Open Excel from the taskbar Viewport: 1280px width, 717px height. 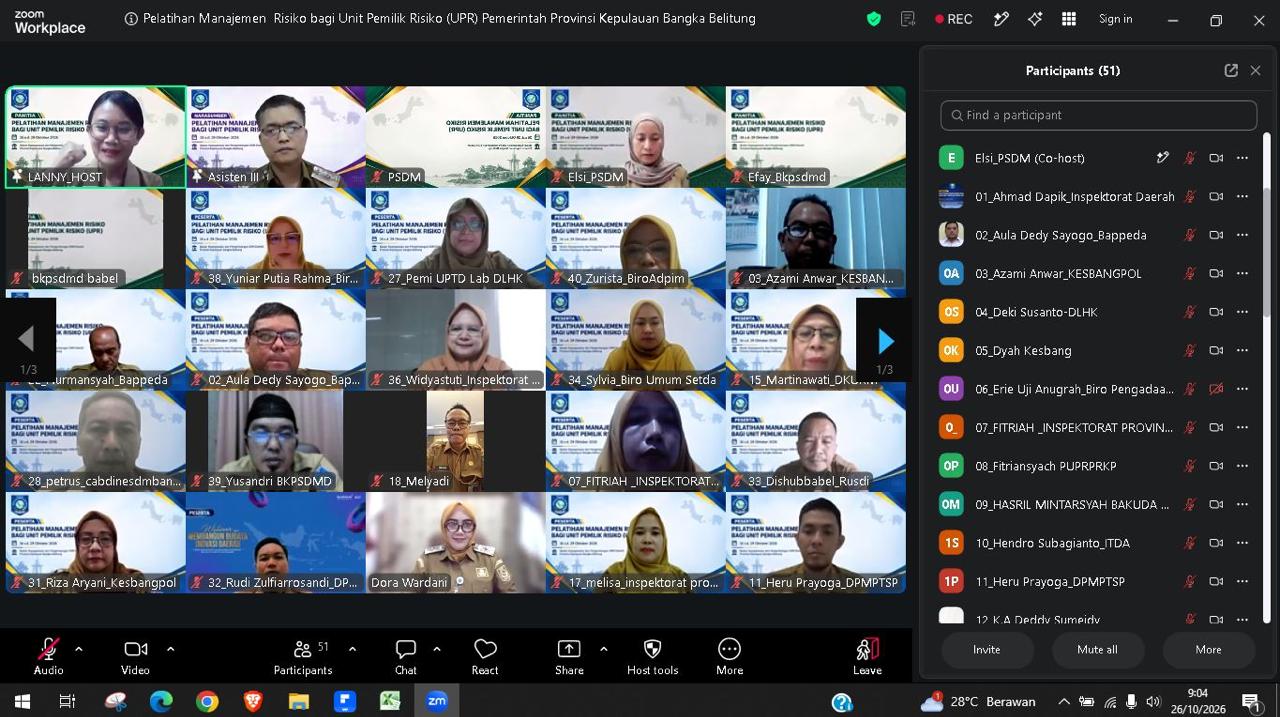coord(390,701)
